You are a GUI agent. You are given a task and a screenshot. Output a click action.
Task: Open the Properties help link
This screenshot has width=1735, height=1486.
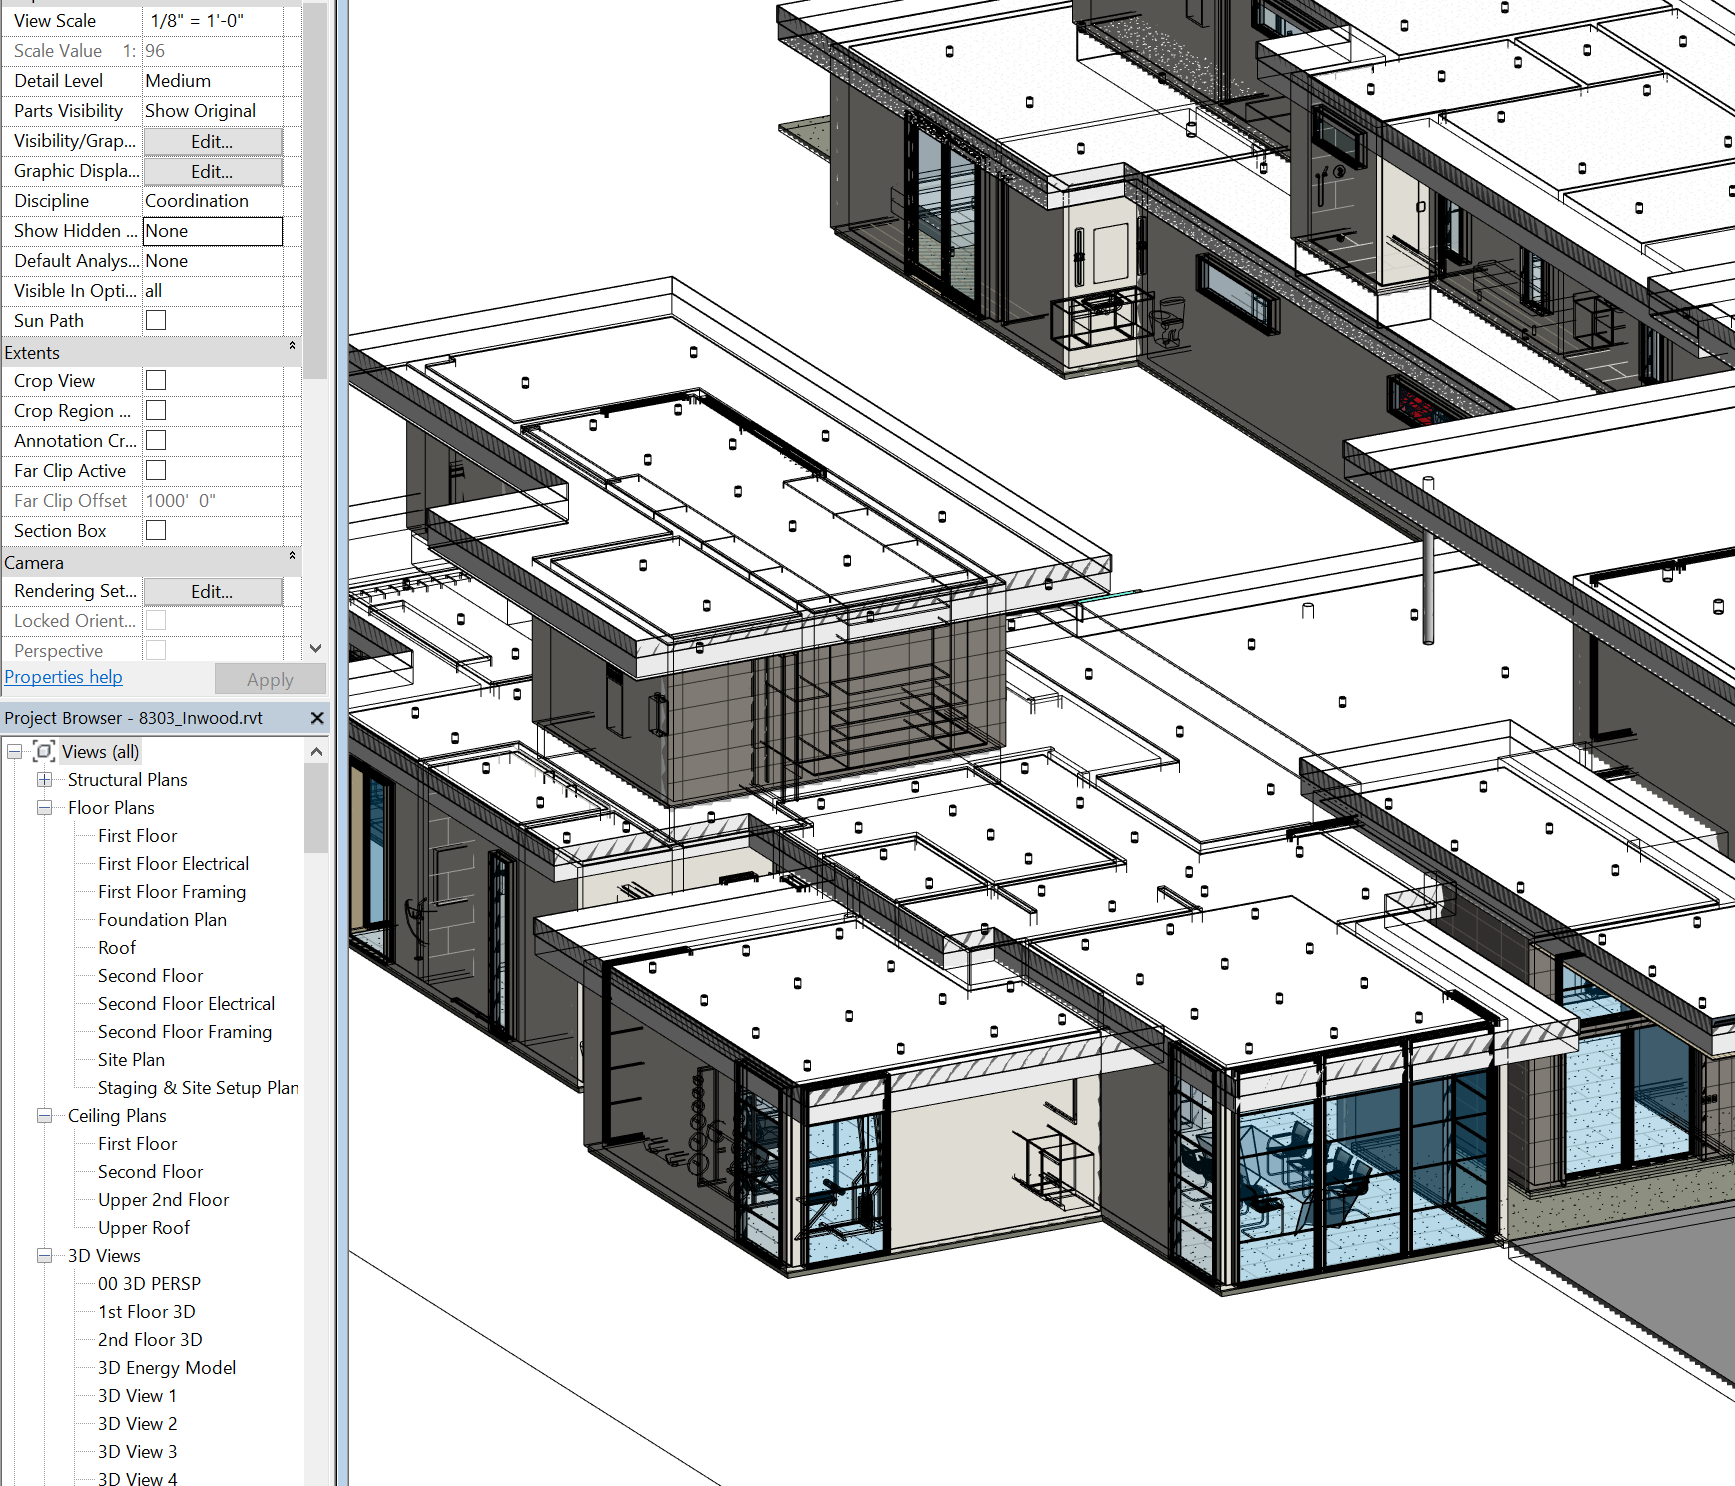tap(63, 677)
